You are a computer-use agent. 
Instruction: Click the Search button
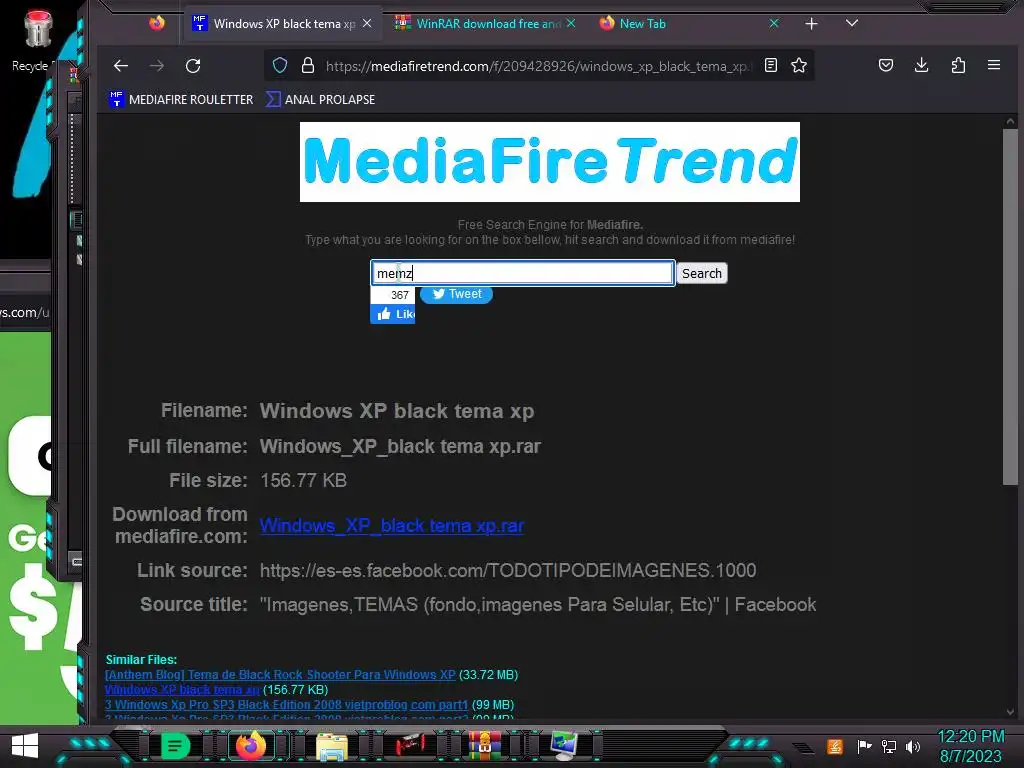(701, 273)
